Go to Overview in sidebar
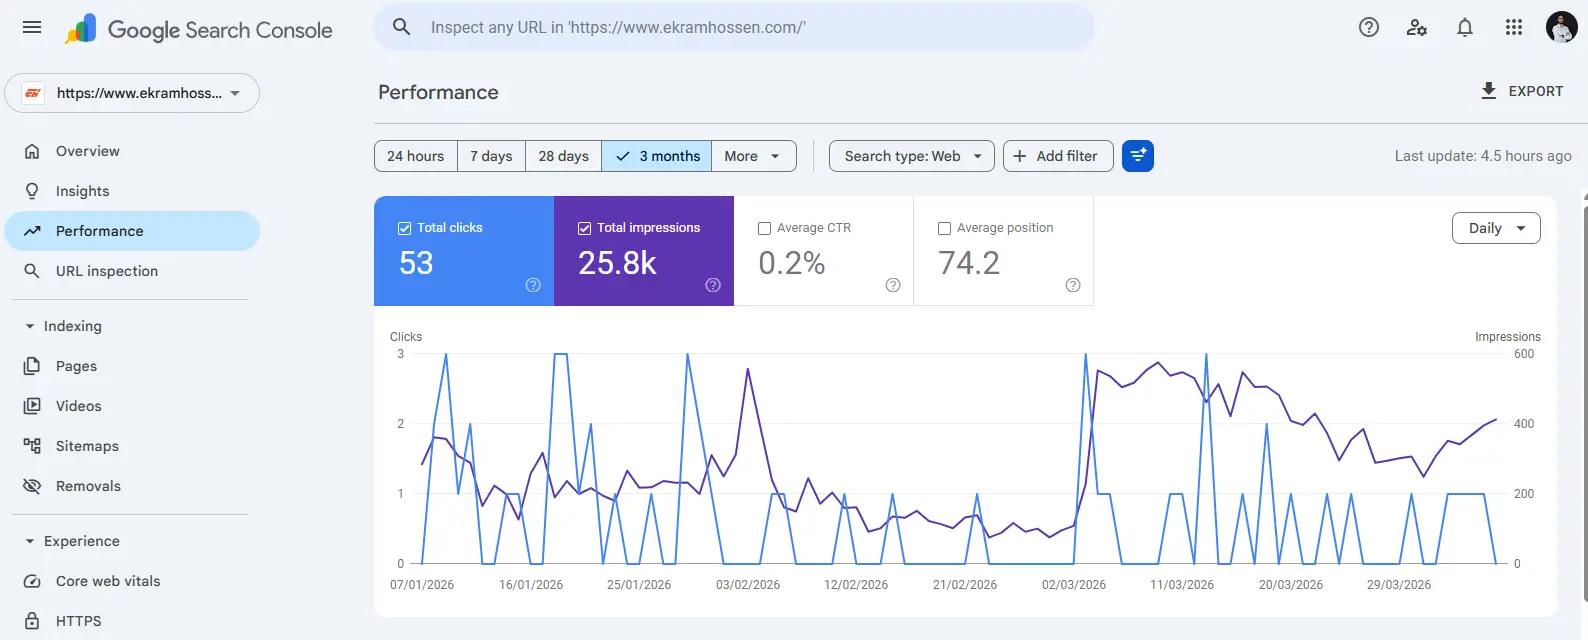This screenshot has height=640, width=1588. point(132,151)
